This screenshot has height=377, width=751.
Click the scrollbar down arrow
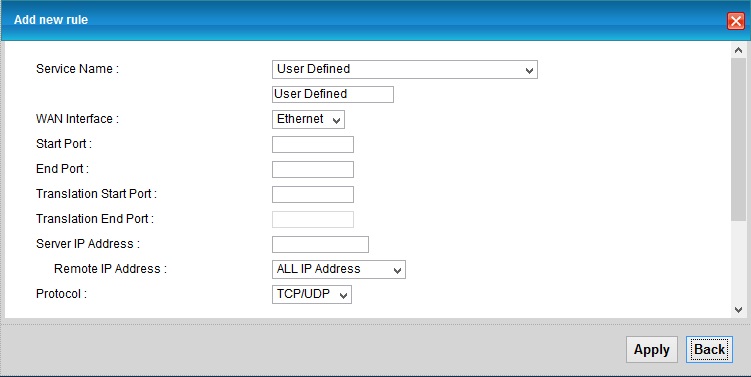(x=738, y=310)
